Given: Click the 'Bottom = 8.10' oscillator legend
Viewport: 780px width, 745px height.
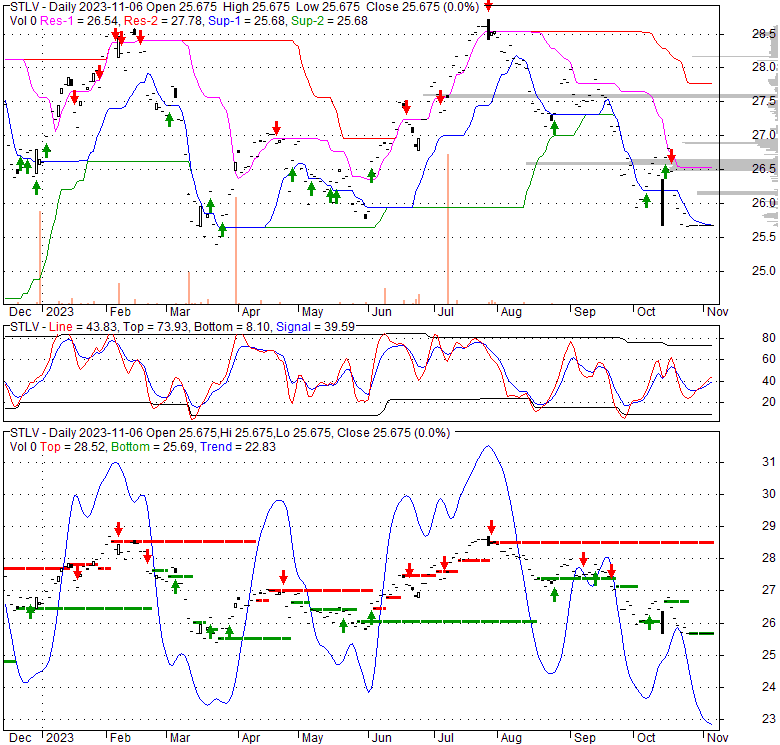Looking at the screenshot, I should pos(232,327).
